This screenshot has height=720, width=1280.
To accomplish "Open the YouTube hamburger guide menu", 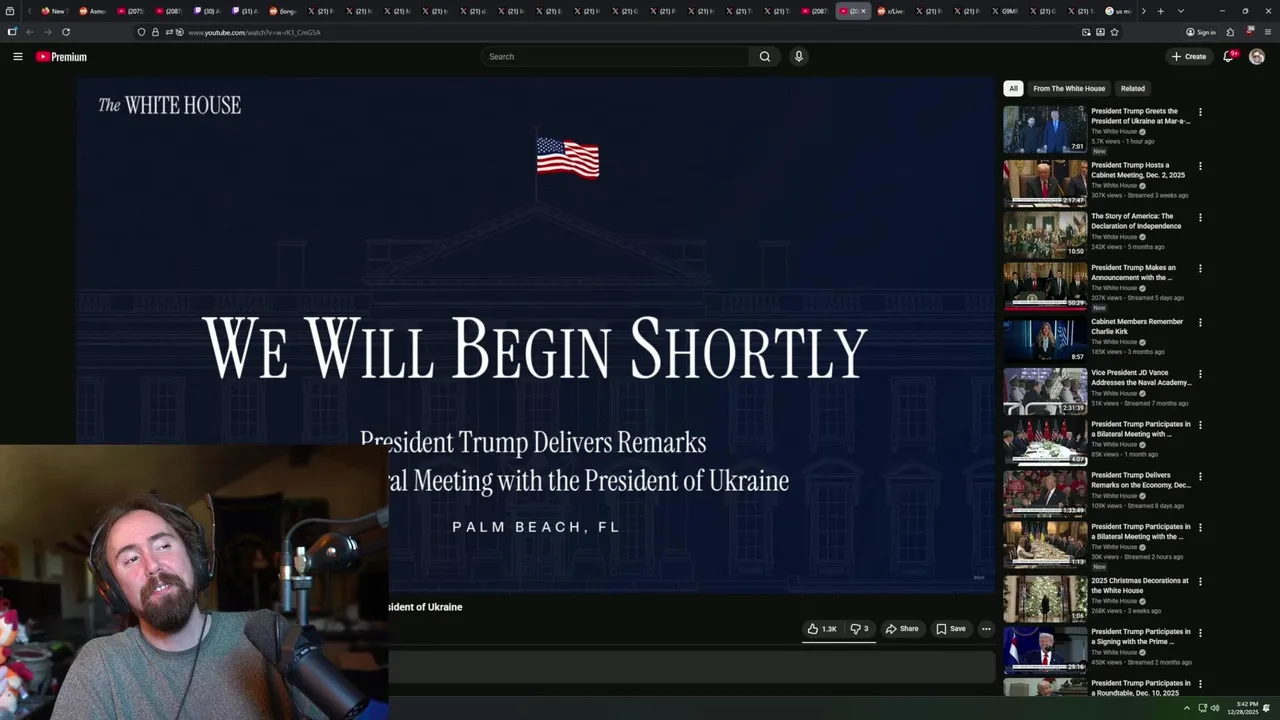I will (17, 57).
